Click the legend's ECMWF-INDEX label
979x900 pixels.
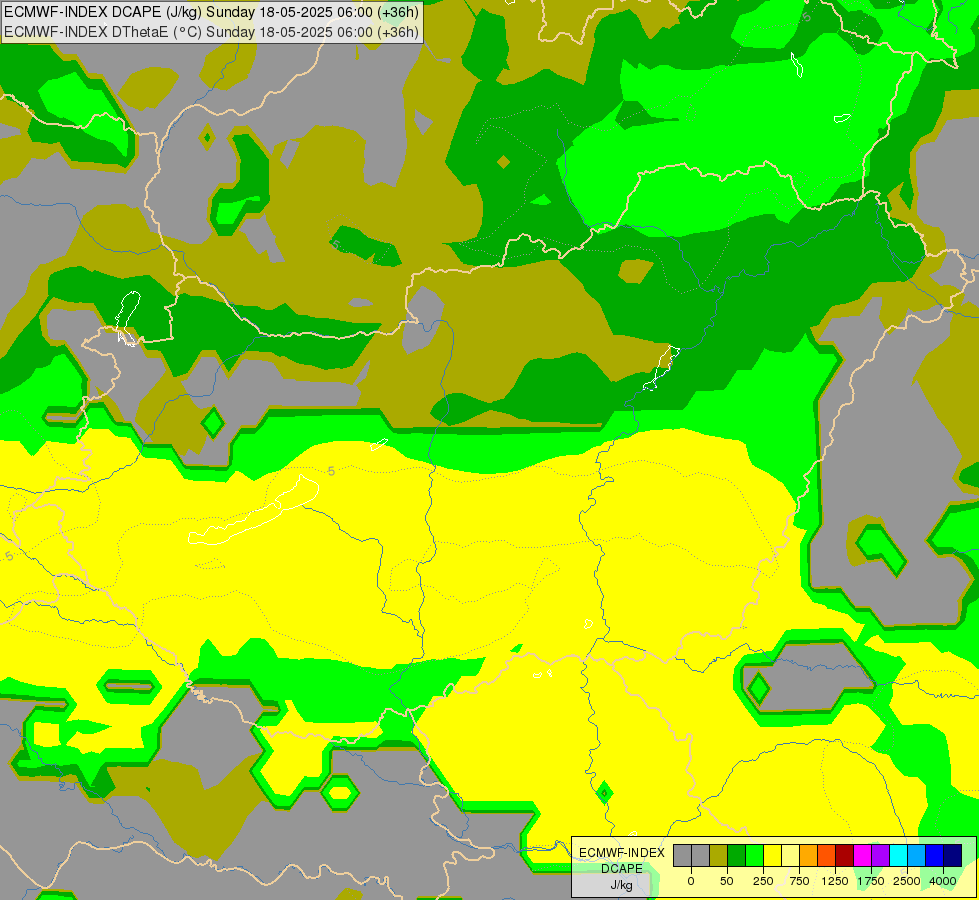622,853
